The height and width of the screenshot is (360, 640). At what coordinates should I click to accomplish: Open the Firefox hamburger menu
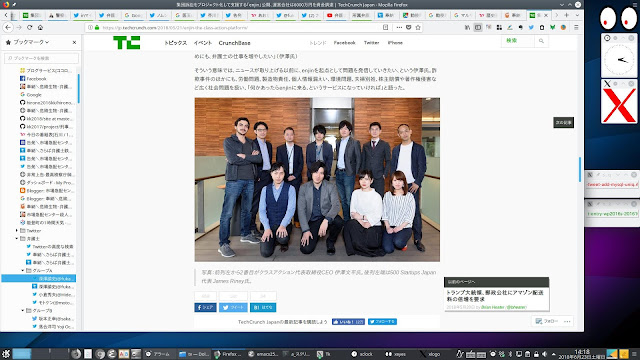click(576, 27)
